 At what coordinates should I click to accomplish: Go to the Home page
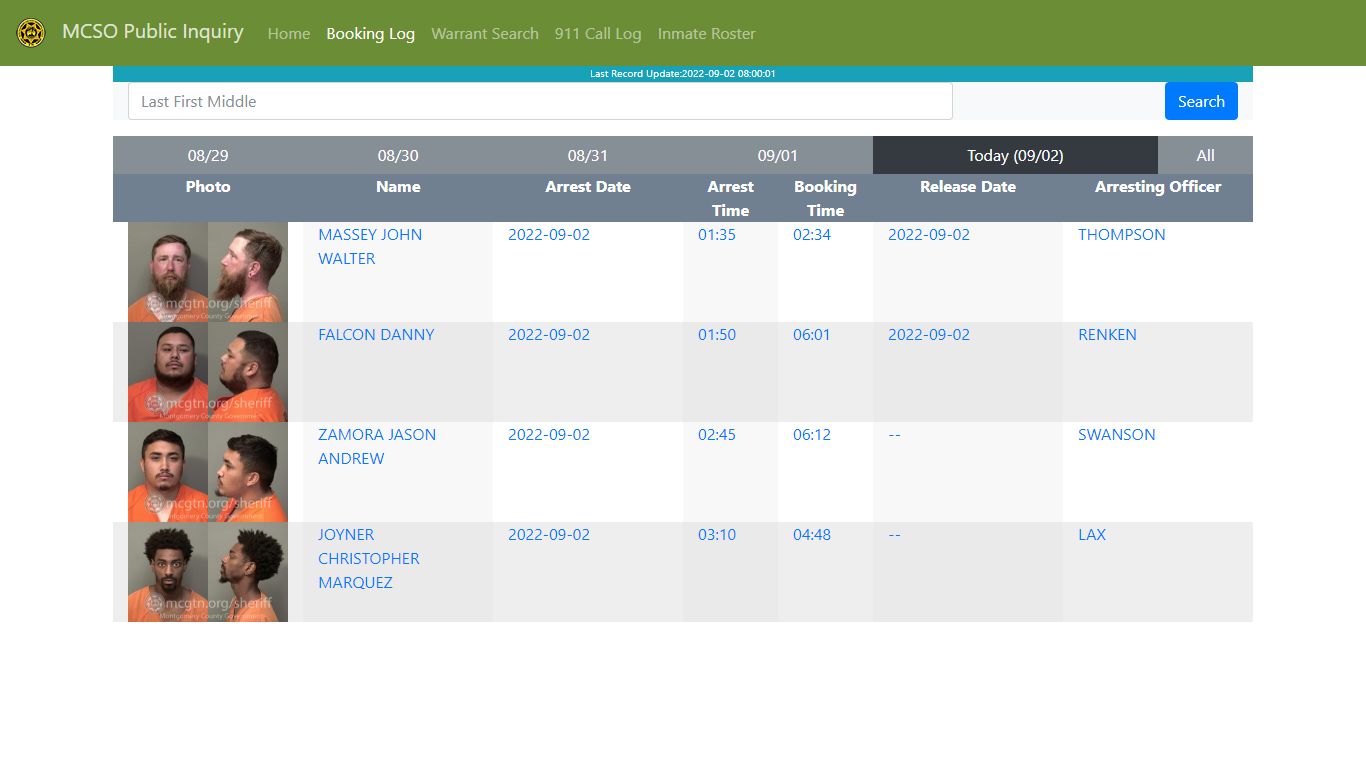[x=289, y=34]
